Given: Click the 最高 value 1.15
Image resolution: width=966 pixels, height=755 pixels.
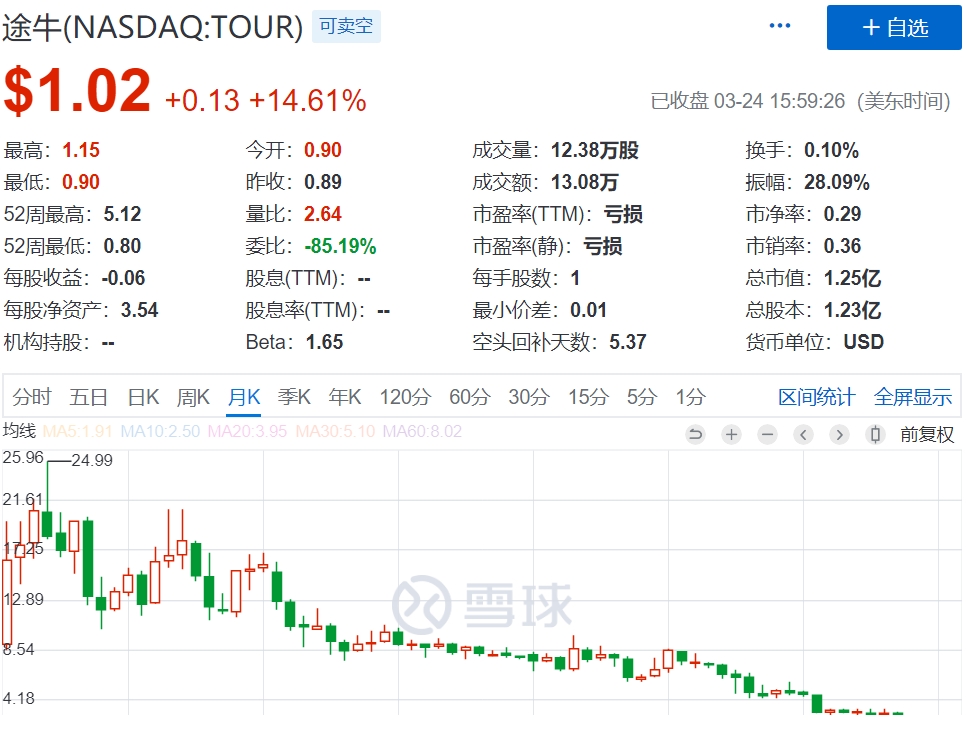Looking at the screenshot, I should pyautogui.click(x=81, y=150).
